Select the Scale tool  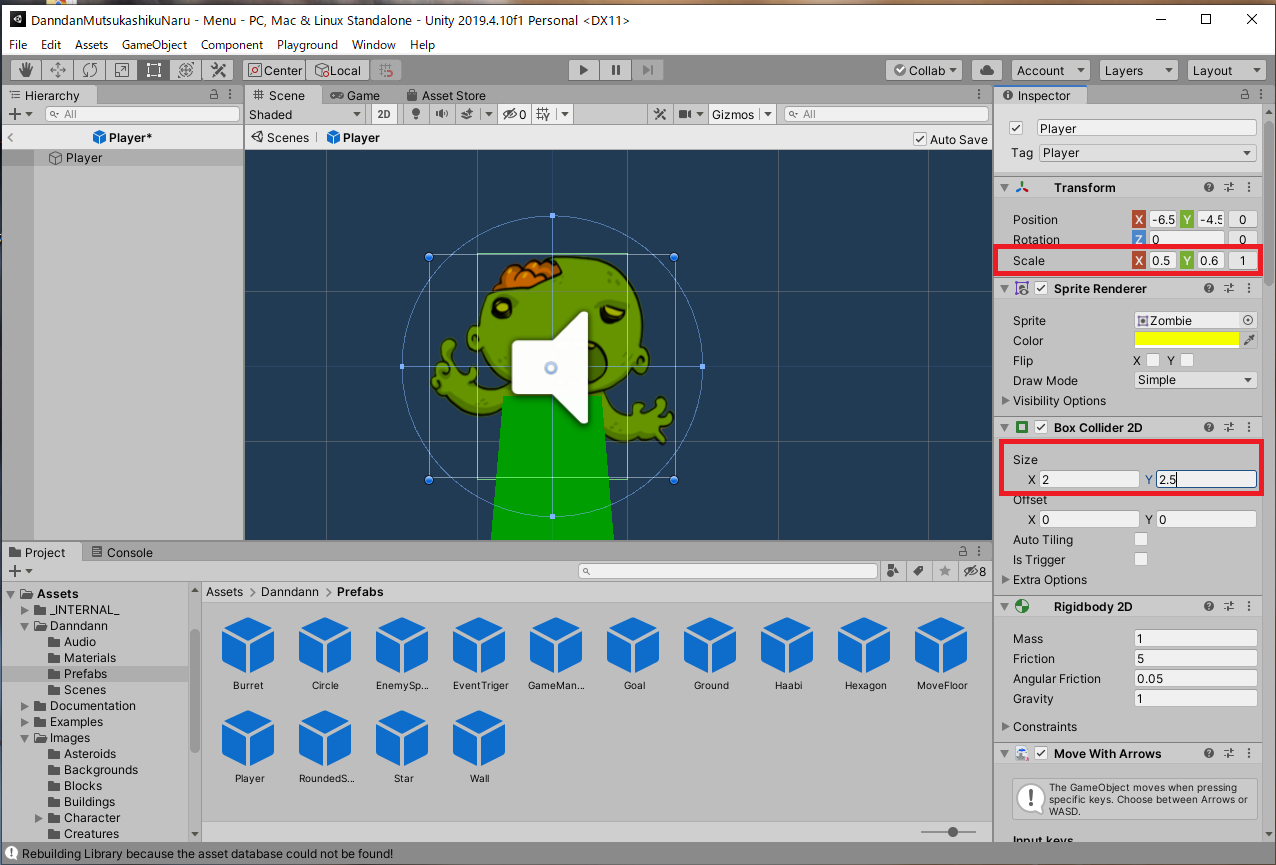point(122,70)
